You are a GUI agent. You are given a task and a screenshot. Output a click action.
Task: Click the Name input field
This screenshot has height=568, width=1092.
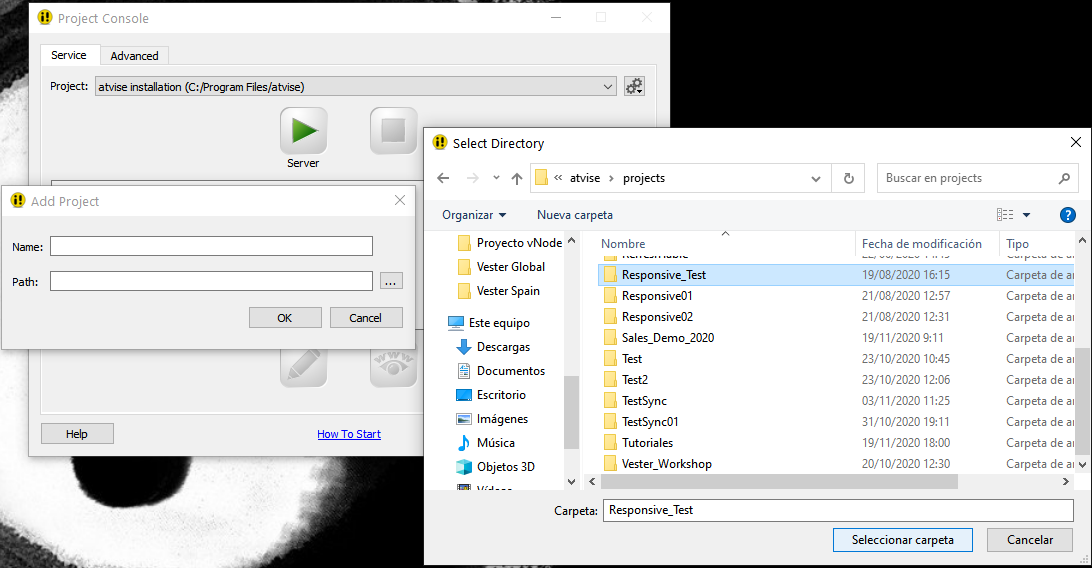coord(211,246)
